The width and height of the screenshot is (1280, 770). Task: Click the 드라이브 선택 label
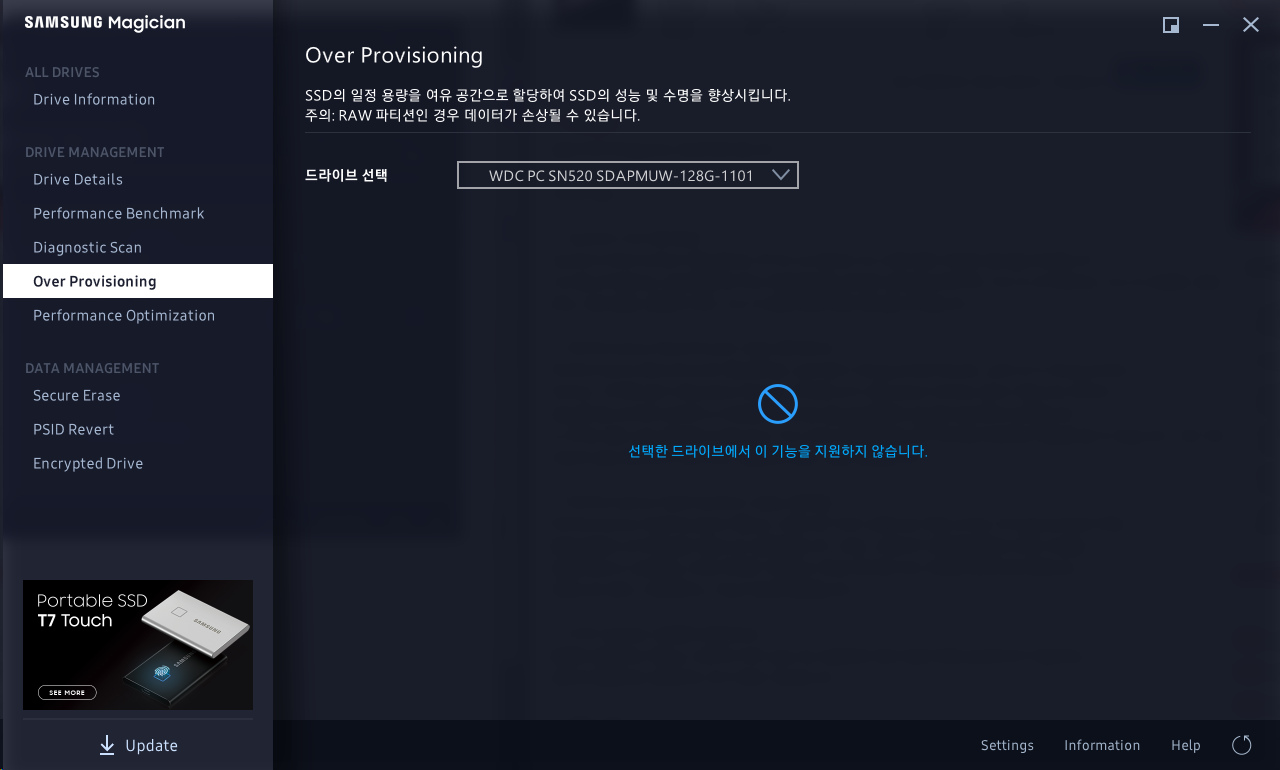click(346, 176)
